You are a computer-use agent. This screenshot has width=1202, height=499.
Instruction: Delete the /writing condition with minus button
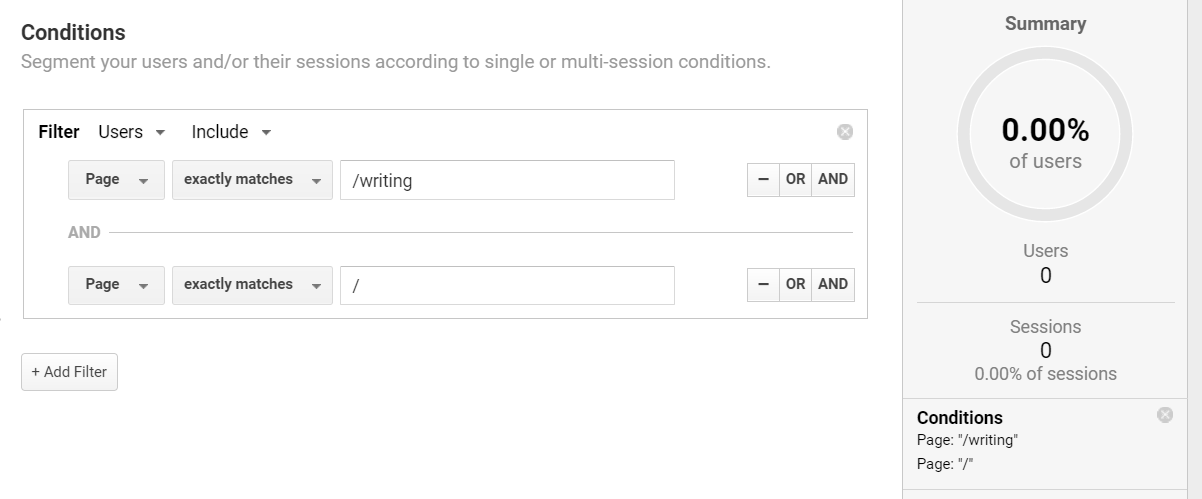point(763,180)
